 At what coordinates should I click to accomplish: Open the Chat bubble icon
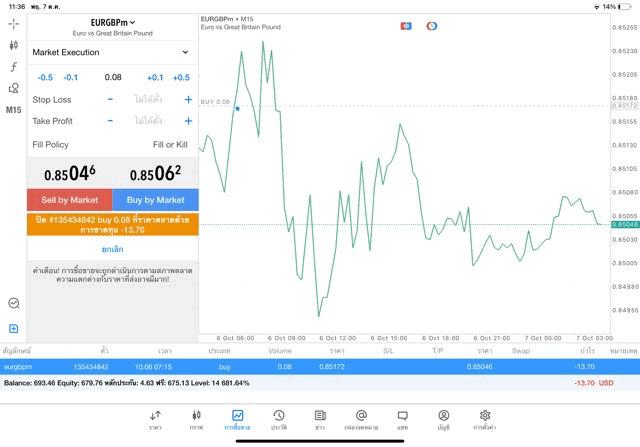(x=402, y=419)
